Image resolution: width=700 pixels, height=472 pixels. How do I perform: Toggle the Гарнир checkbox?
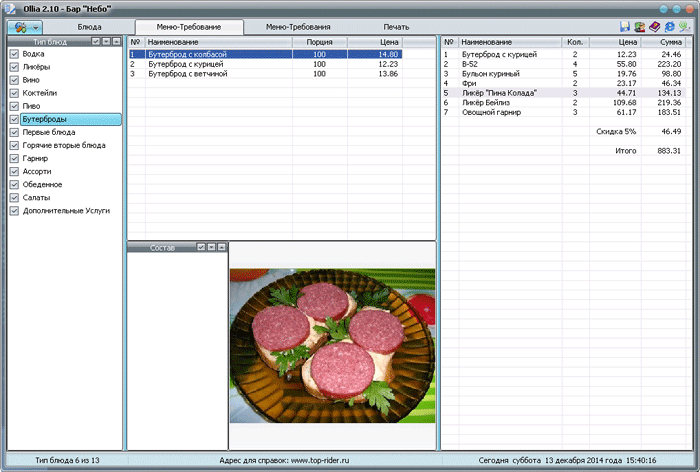coord(14,159)
